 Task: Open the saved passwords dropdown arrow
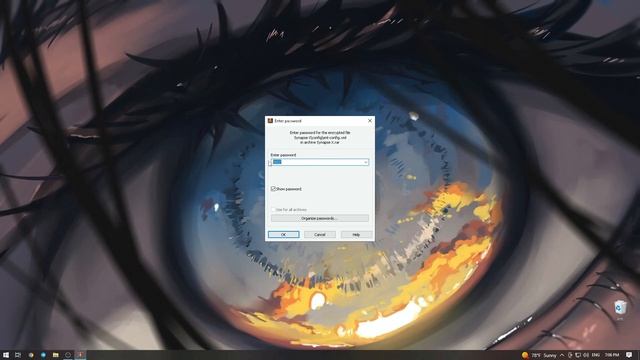[366, 162]
